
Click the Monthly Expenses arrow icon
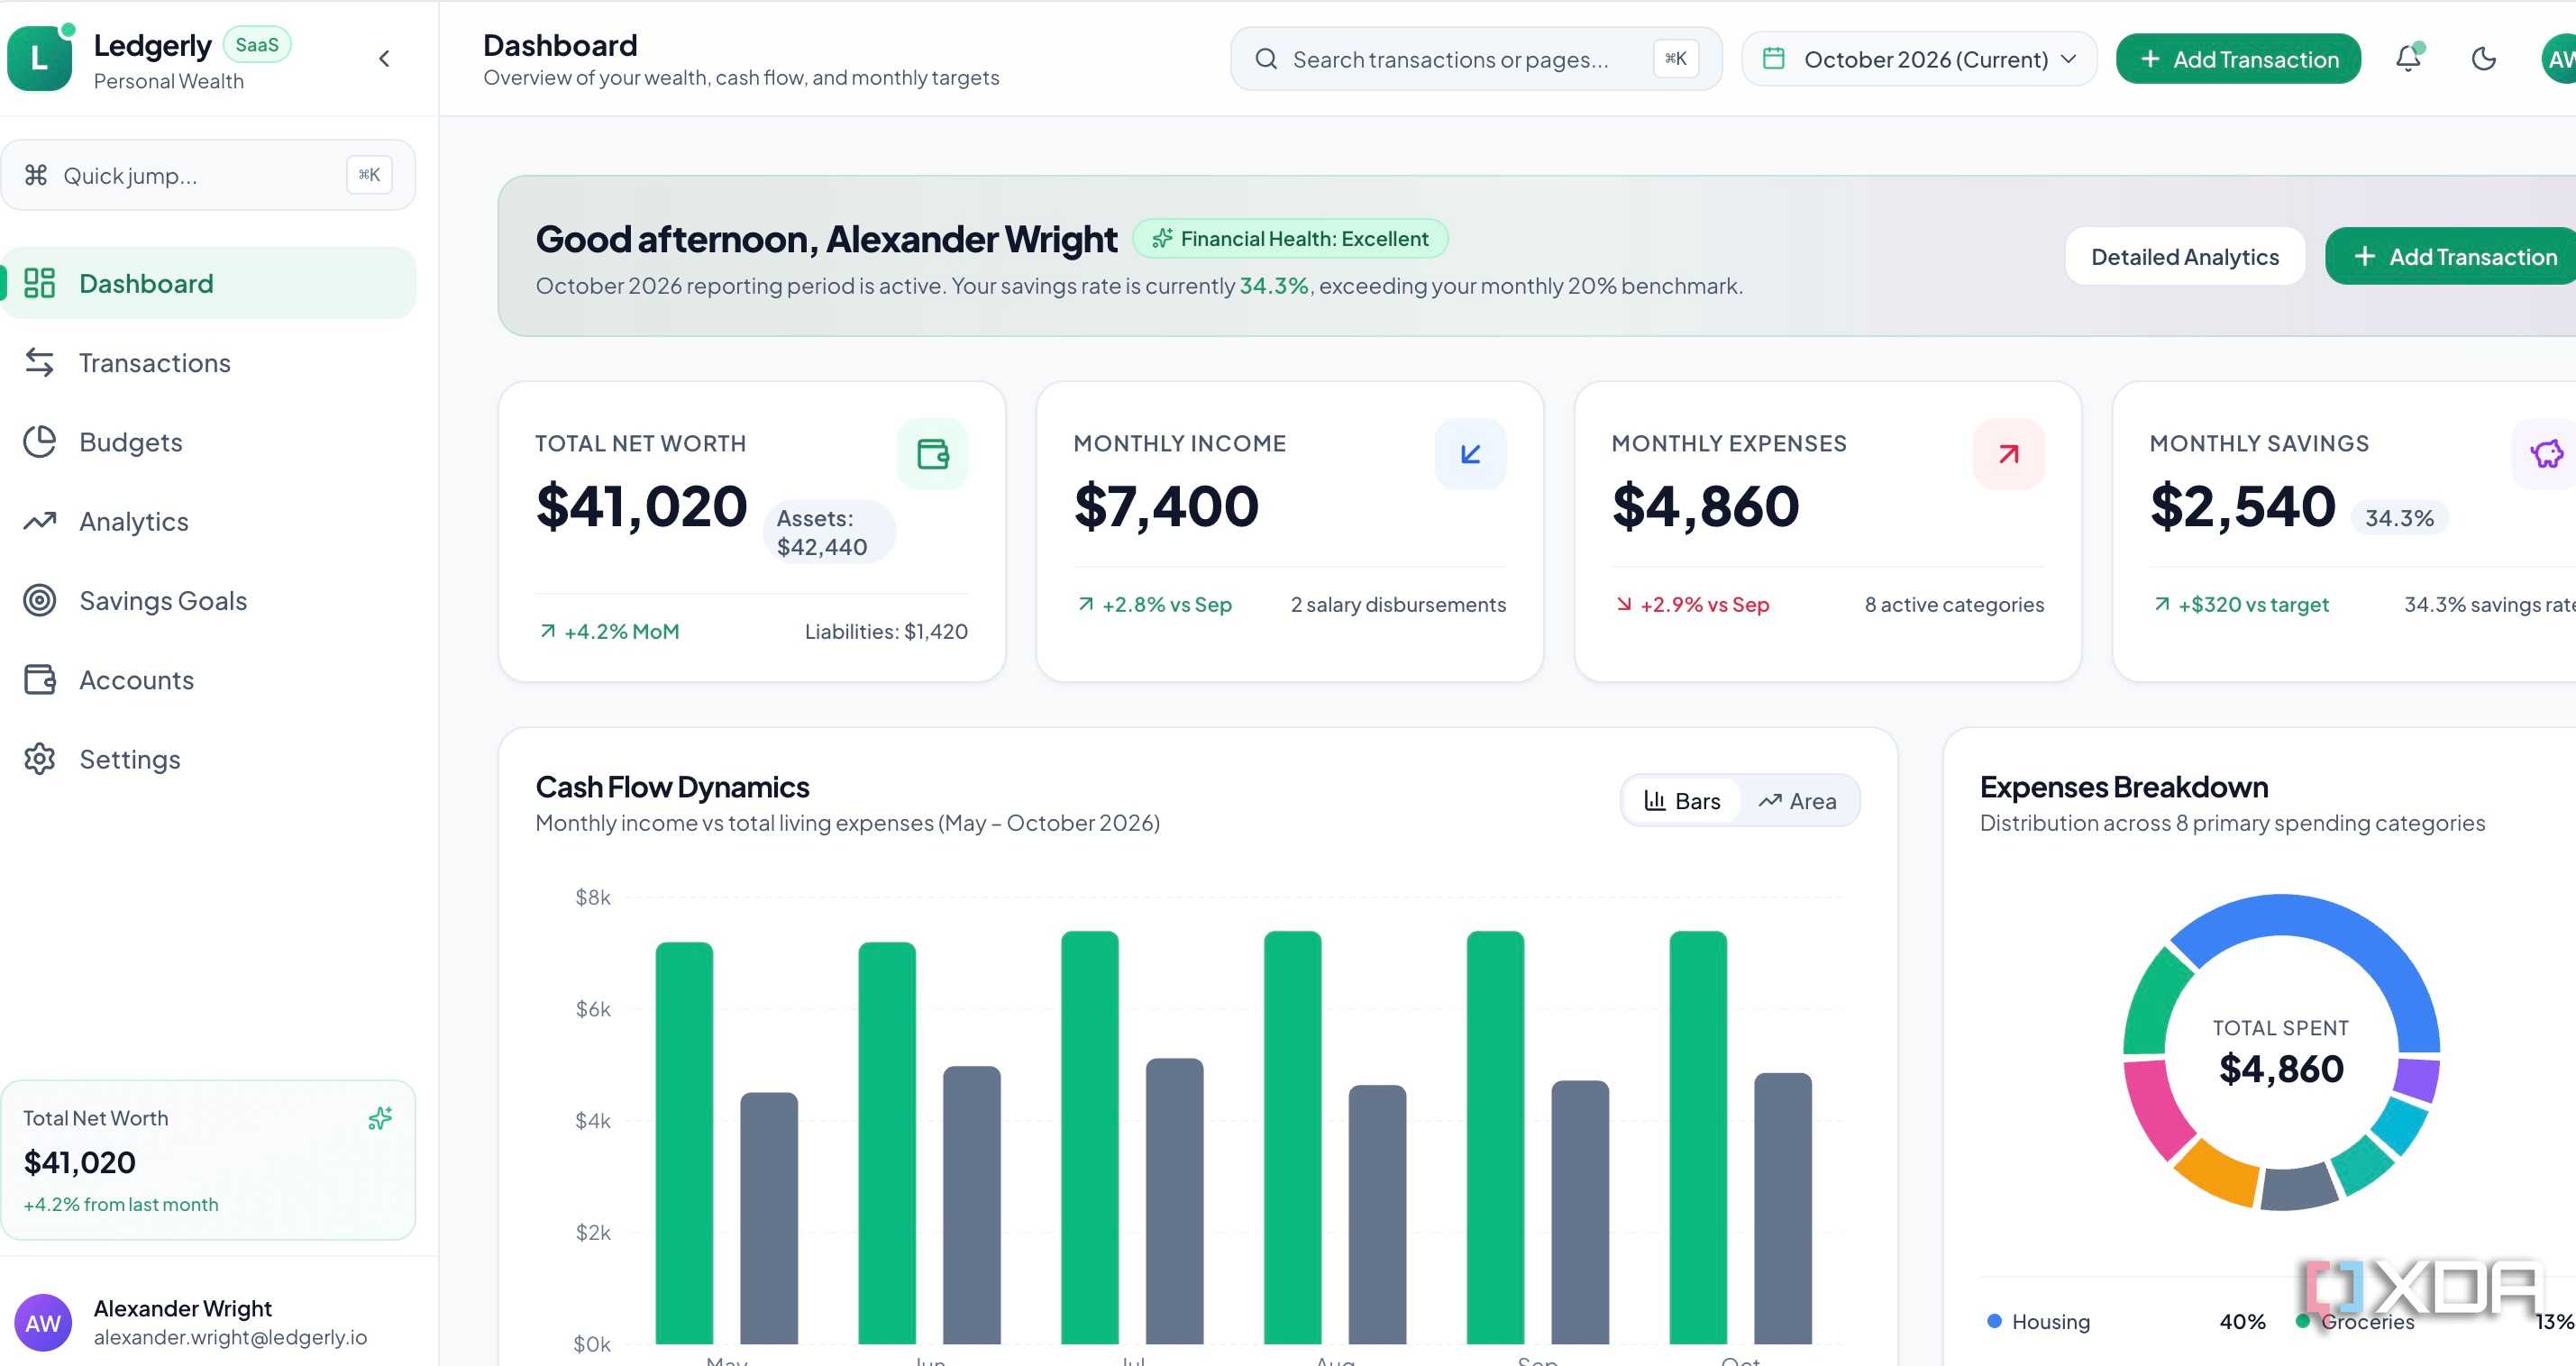coord(2008,454)
